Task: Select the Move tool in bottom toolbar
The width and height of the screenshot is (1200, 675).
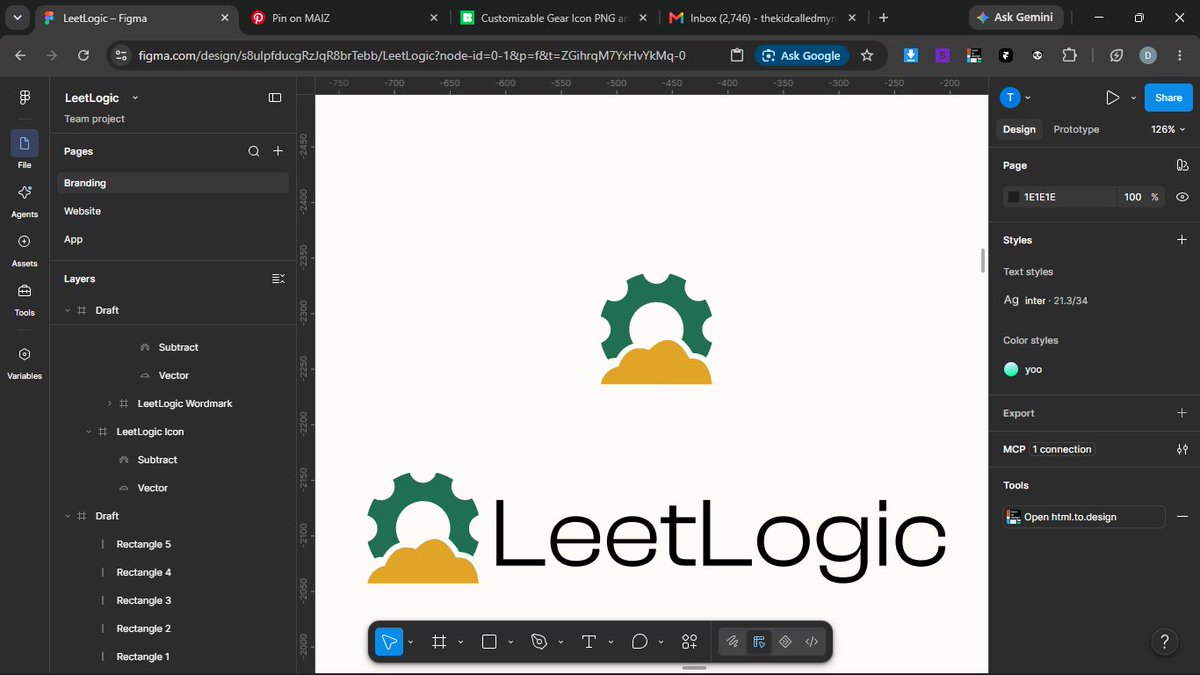Action: tap(389, 642)
